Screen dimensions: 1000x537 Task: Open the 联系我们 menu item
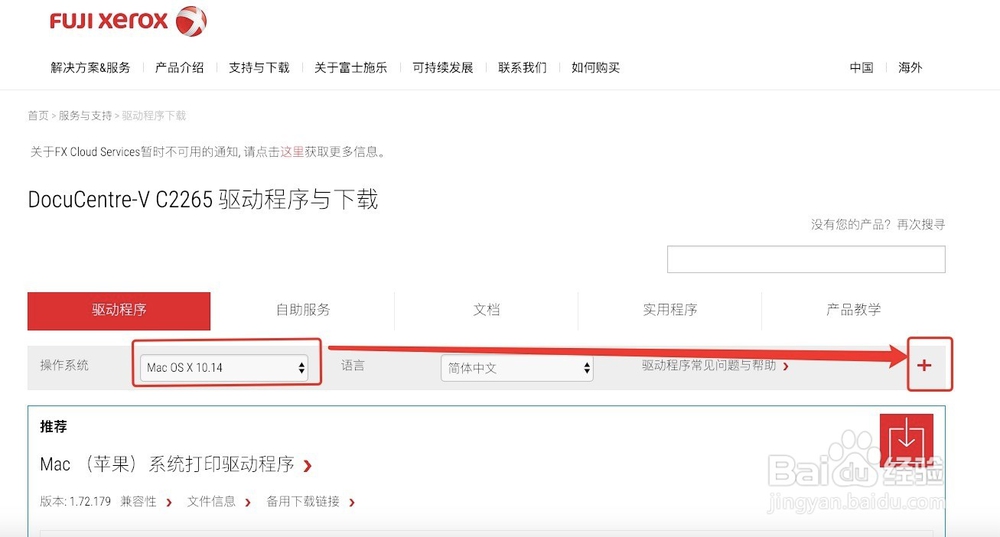click(522, 68)
